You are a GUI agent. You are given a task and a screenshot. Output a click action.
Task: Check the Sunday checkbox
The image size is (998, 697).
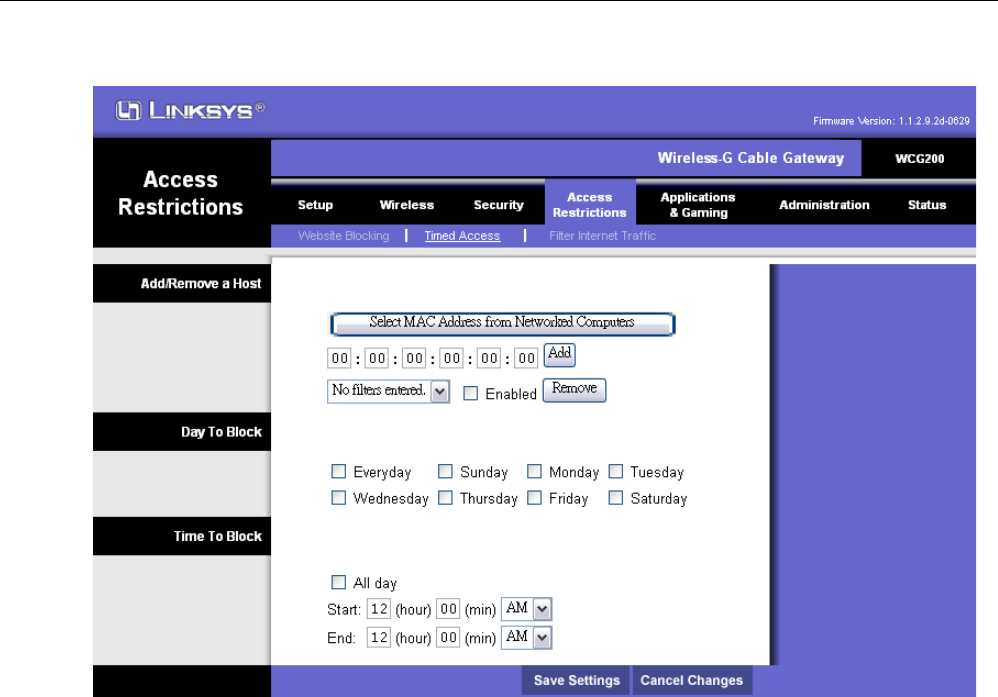tap(445, 471)
